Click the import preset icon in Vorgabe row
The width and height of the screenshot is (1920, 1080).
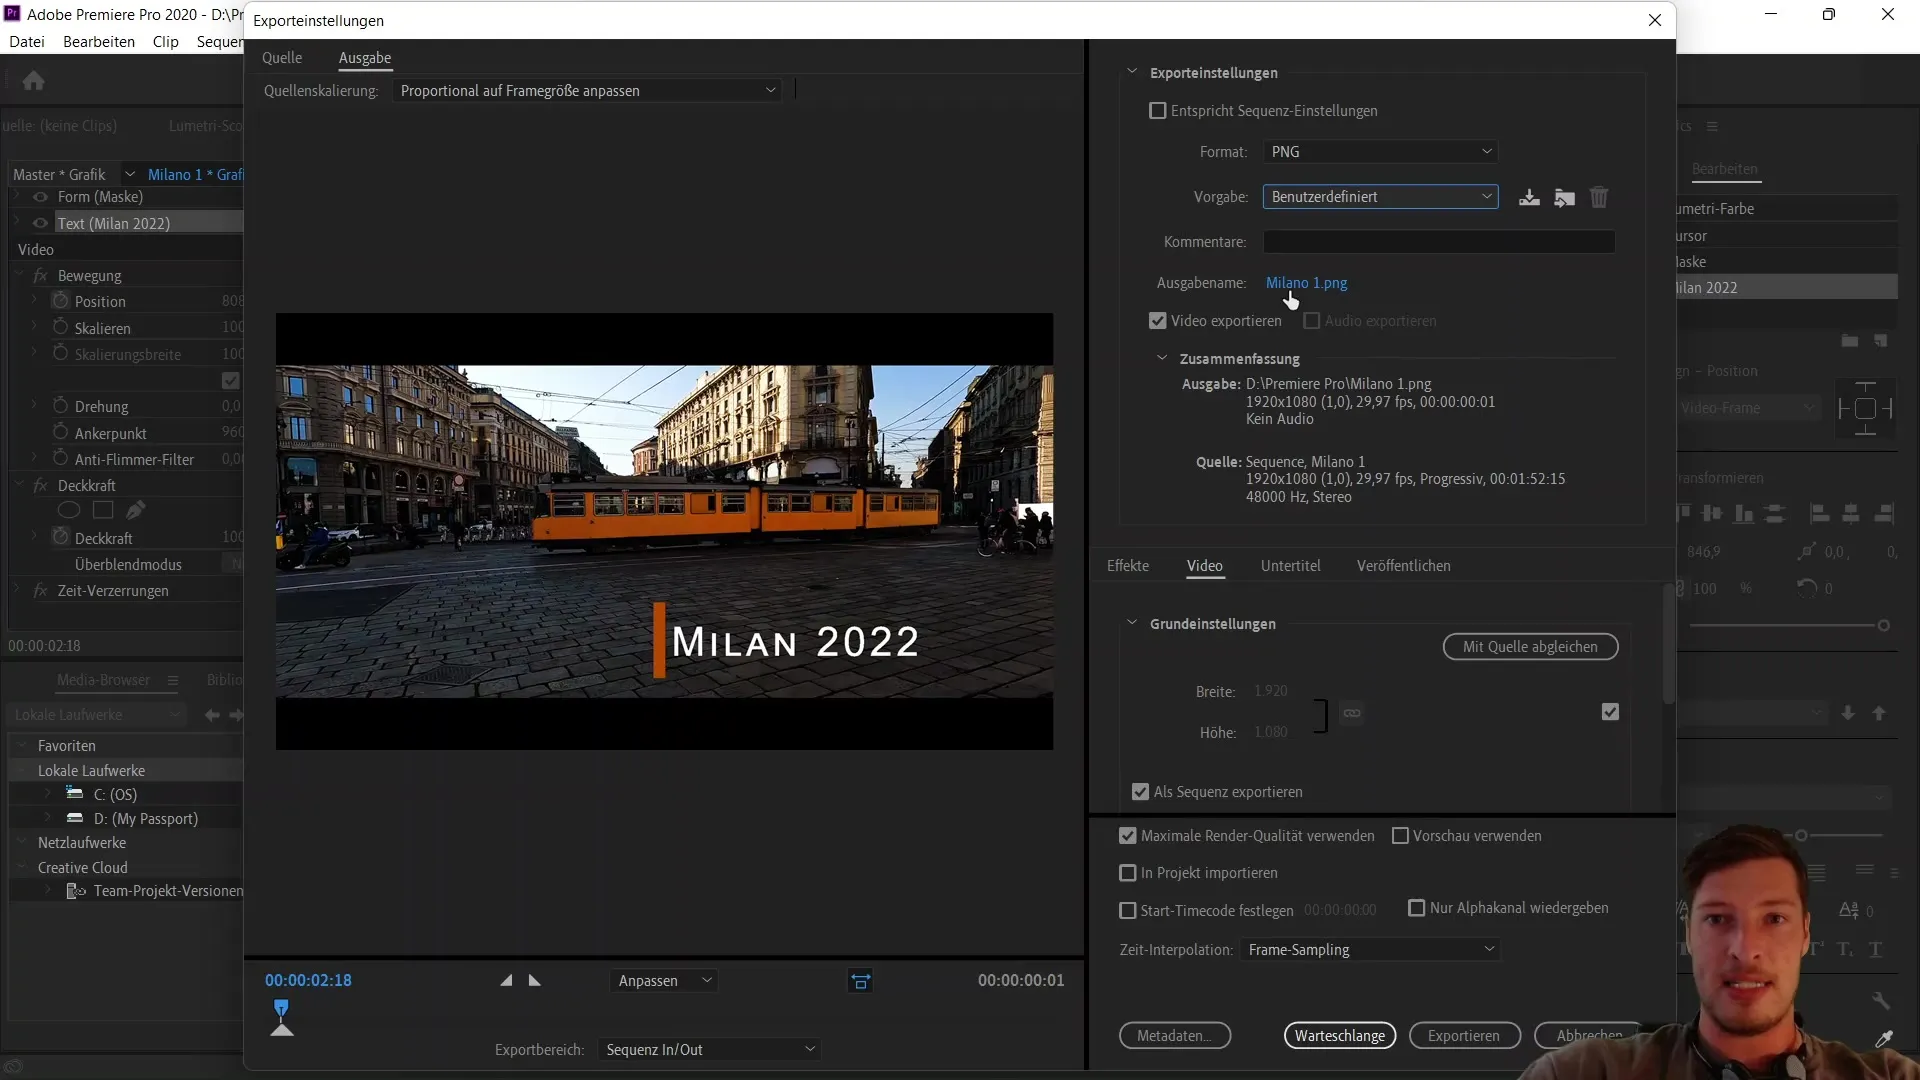point(1564,196)
